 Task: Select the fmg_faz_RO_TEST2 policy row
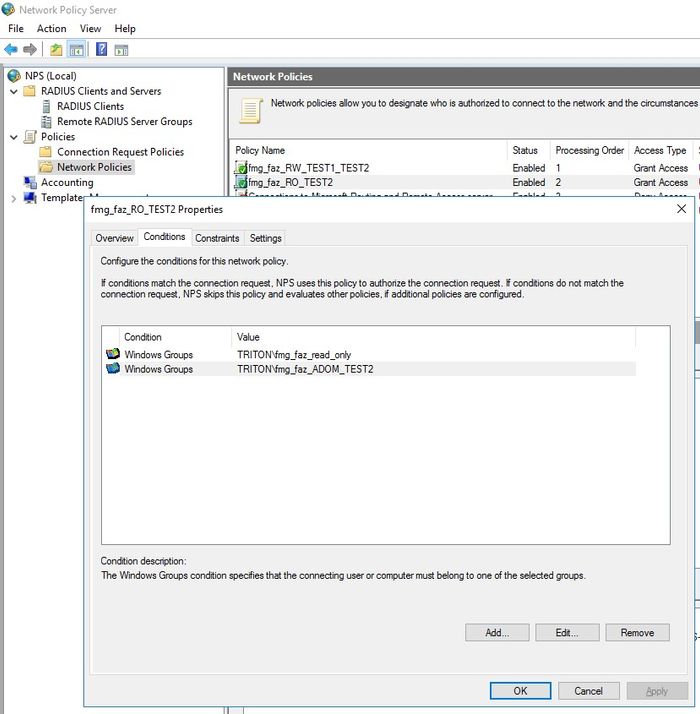466,182
